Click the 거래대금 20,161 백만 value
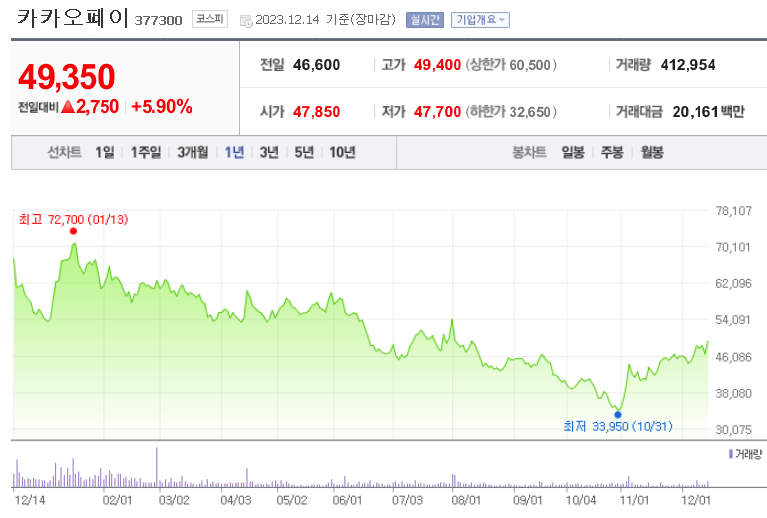Image resolution: width=767 pixels, height=518 pixels. pyautogui.click(x=708, y=112)
